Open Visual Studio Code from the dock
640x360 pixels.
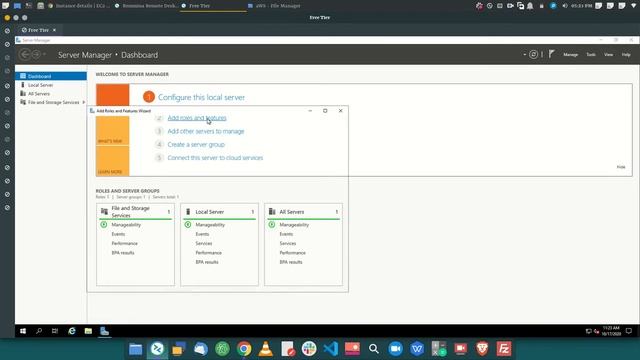click(331, 349)
